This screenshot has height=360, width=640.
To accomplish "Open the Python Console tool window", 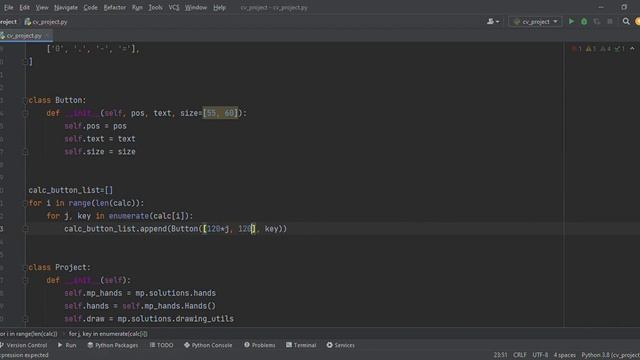I will point(208,345).
